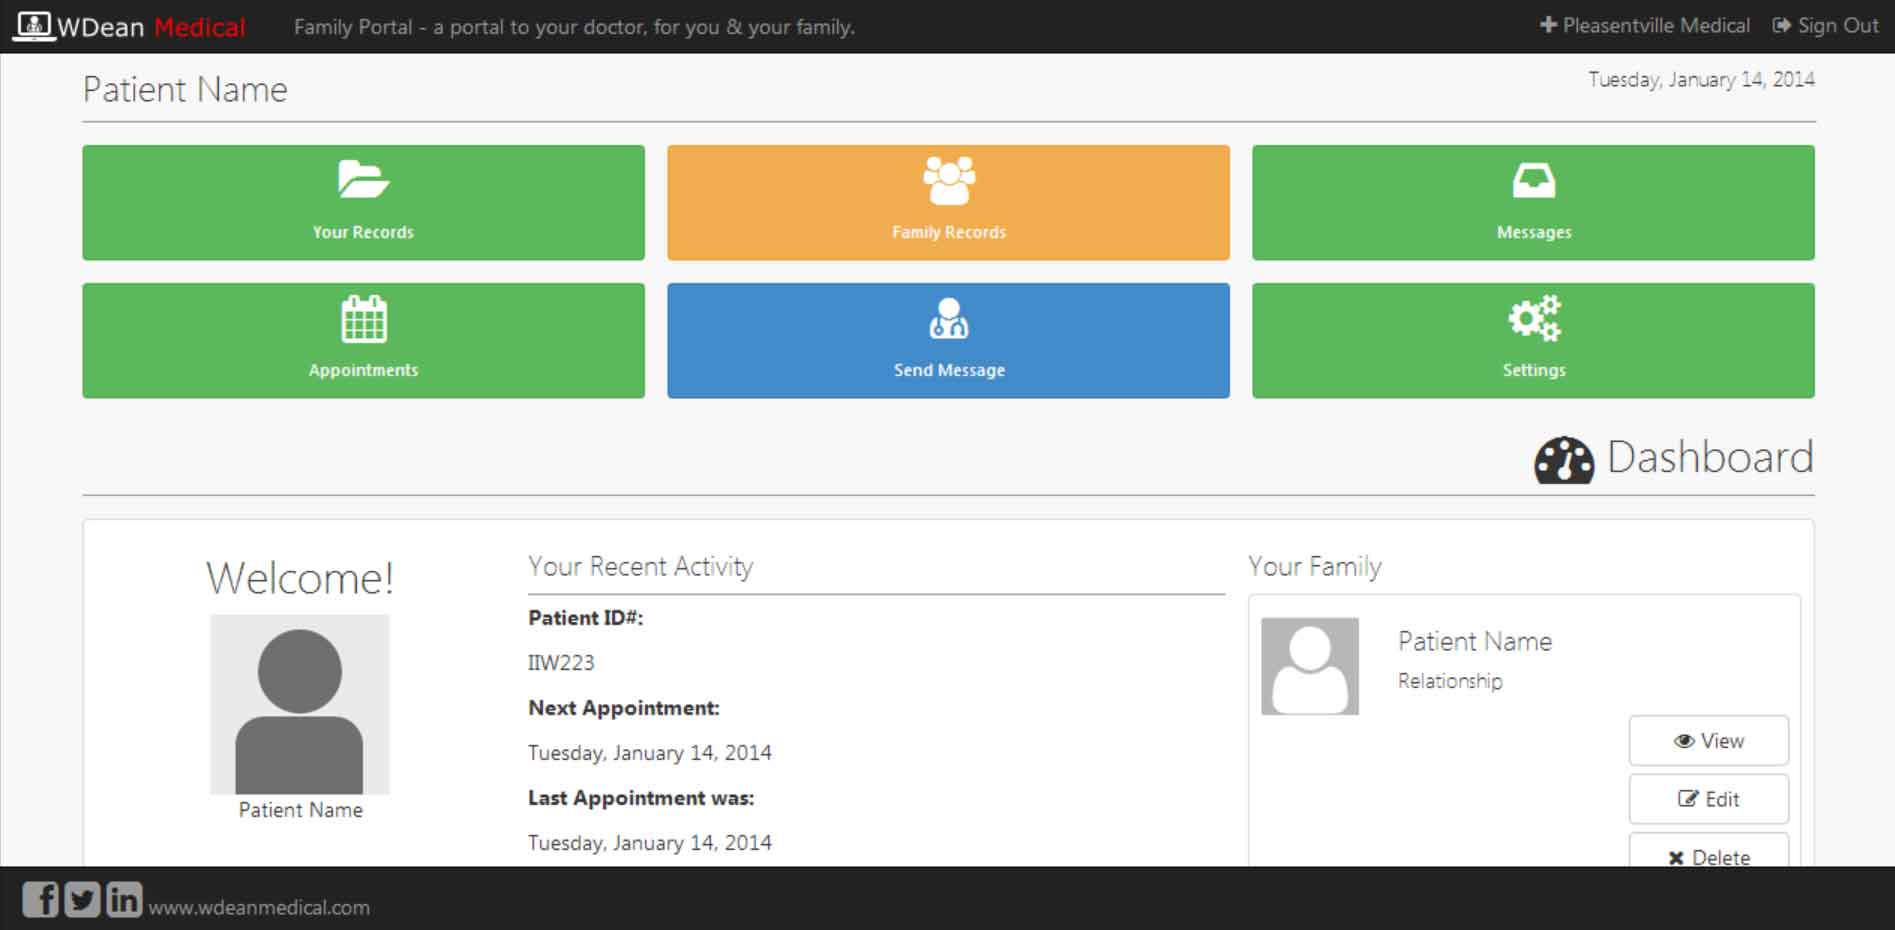The image size is (1895, 930).
Task: Click the doctor icon on Send Message
Action: pyautogui.click(x=949, y=319)
